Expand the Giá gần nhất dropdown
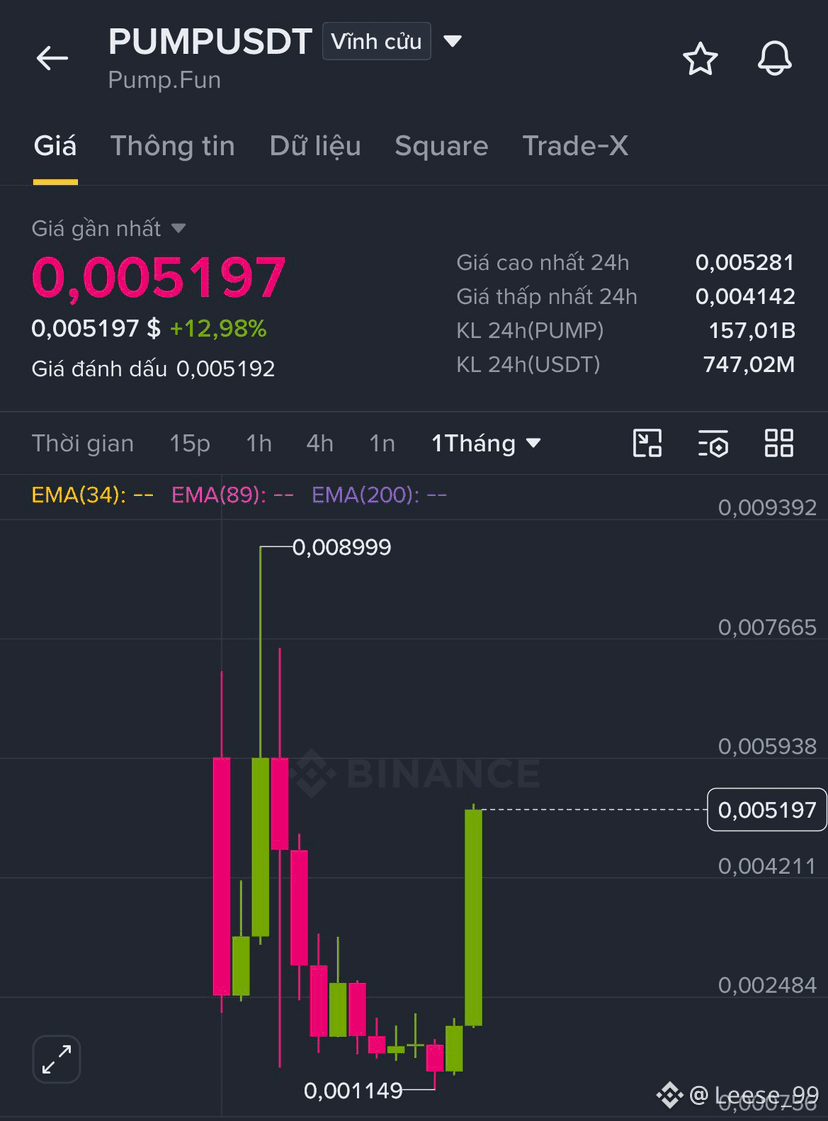The height and width of the screenshot is (1121, 828). pyautogui.click(x=179, y=228)
